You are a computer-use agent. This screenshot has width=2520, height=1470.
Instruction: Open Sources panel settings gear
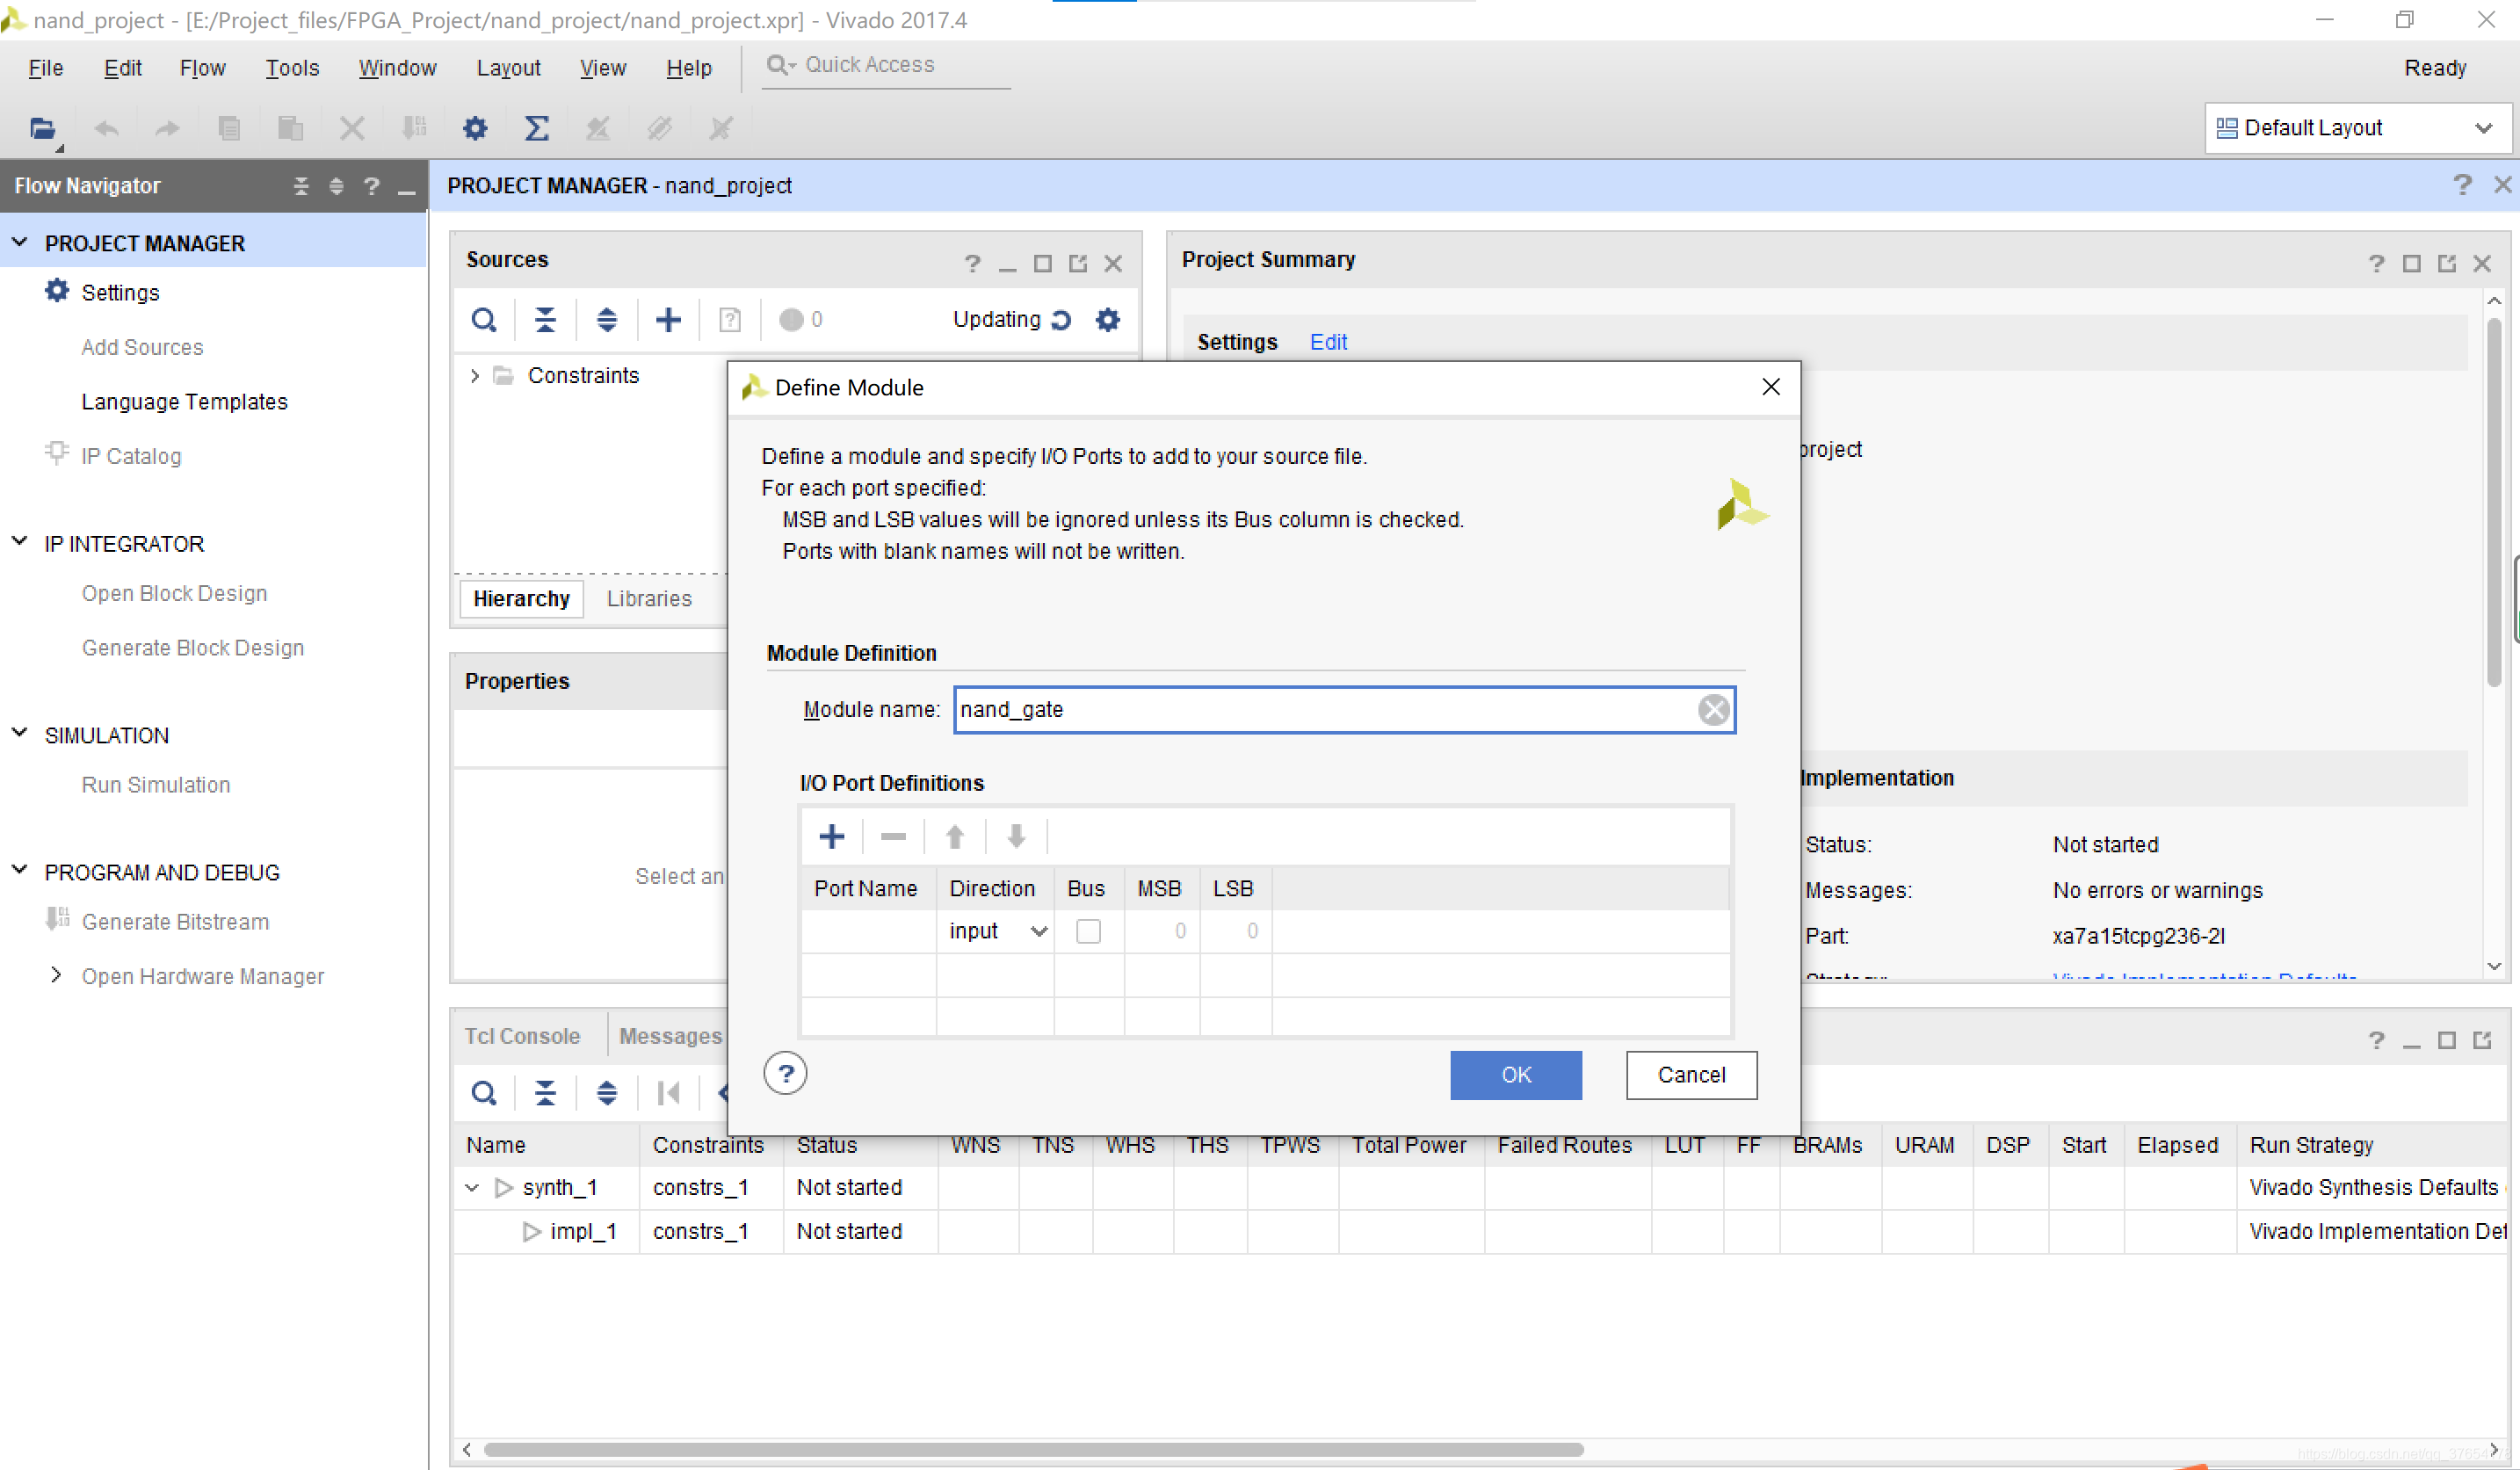pyautogui.click(x=1108, y=320)
